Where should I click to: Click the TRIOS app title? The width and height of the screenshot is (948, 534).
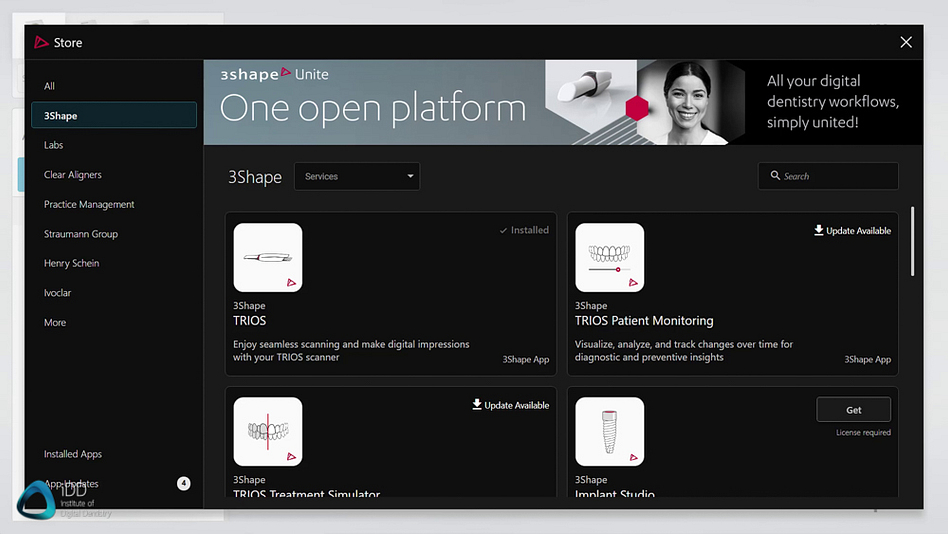pyautogui.click(x=249, y=321)
